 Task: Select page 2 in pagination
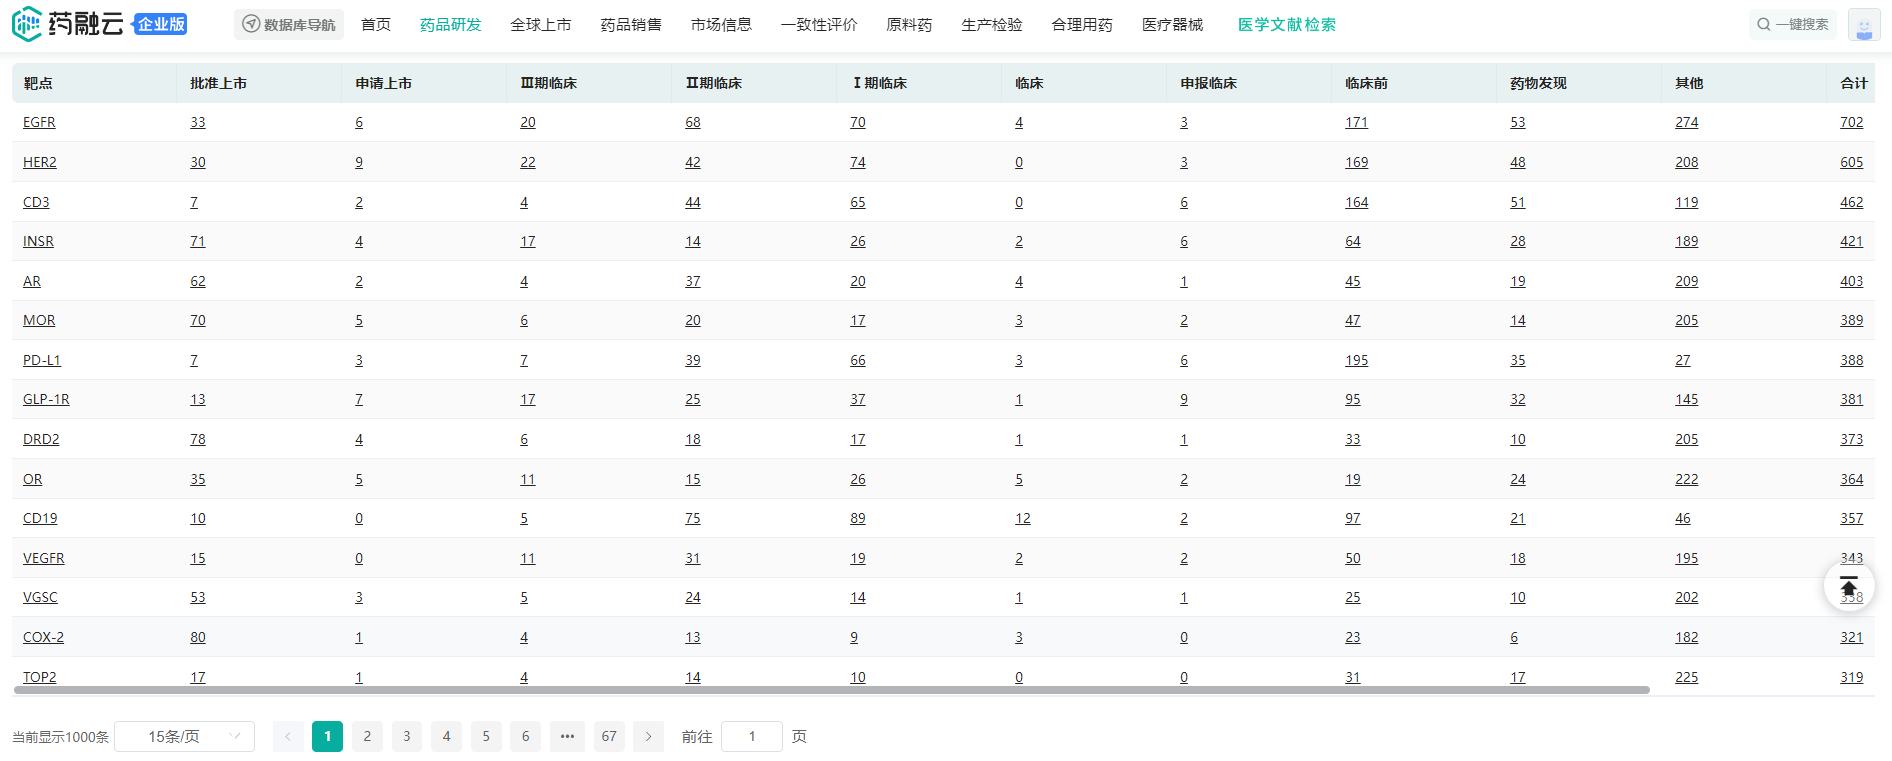pos(367,737)
